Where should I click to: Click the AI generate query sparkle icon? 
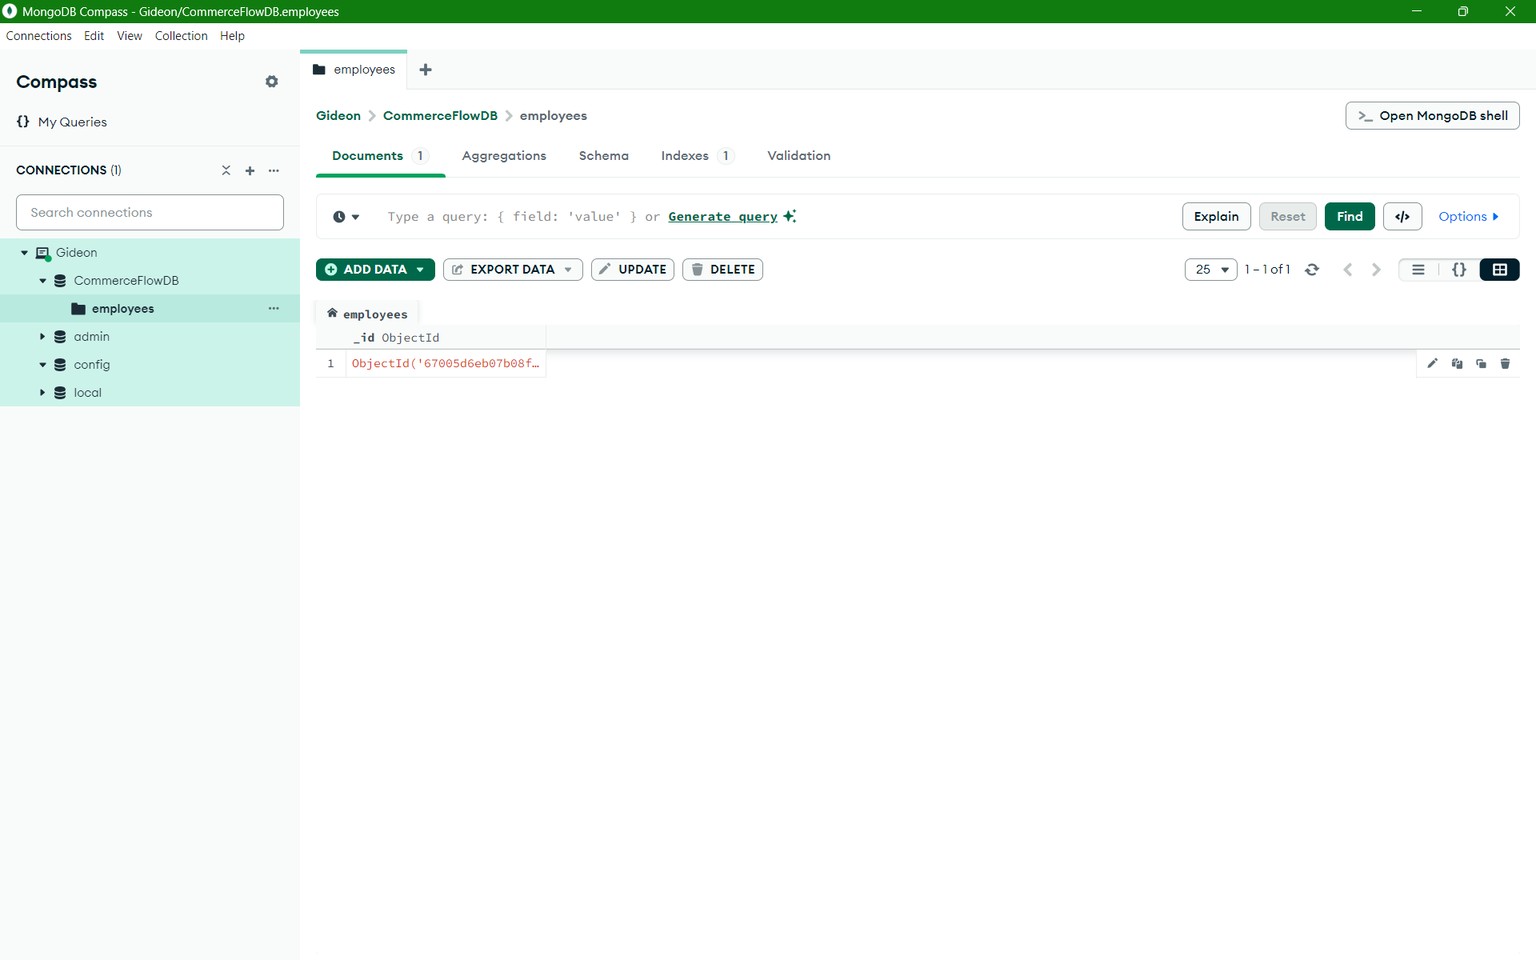pos(790,216)
